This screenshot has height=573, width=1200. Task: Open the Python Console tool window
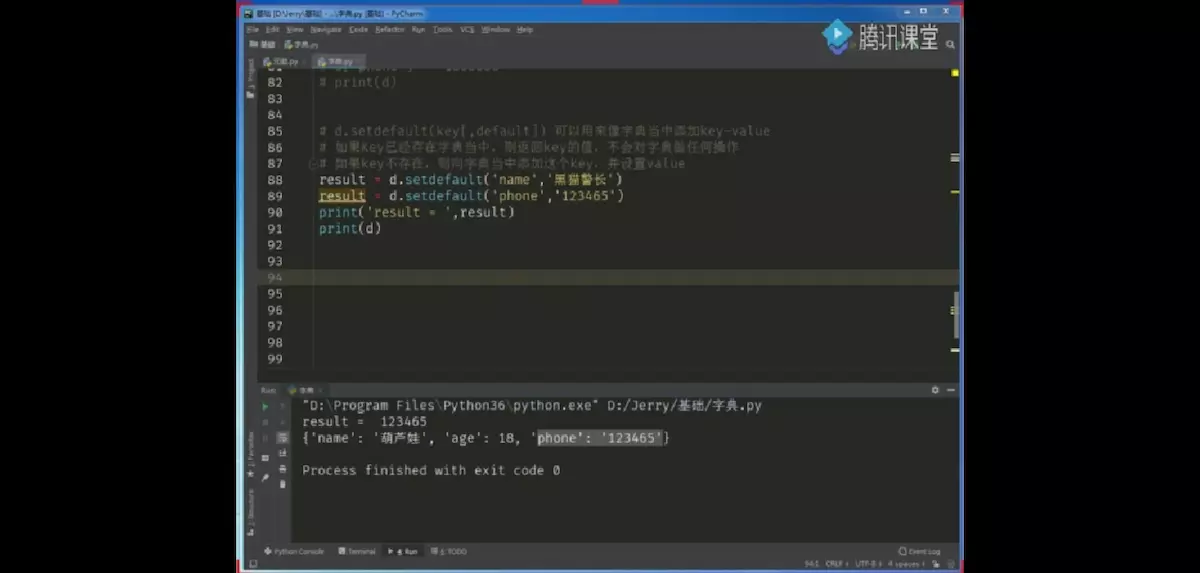[x=294, y=551]
